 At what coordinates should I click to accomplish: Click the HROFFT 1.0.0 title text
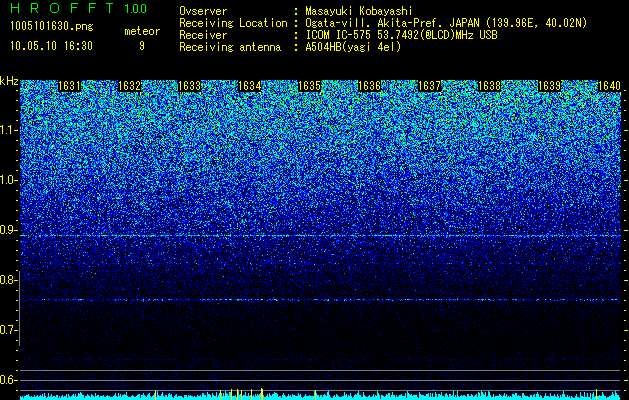pyautogui.click(x=79, y=8)
